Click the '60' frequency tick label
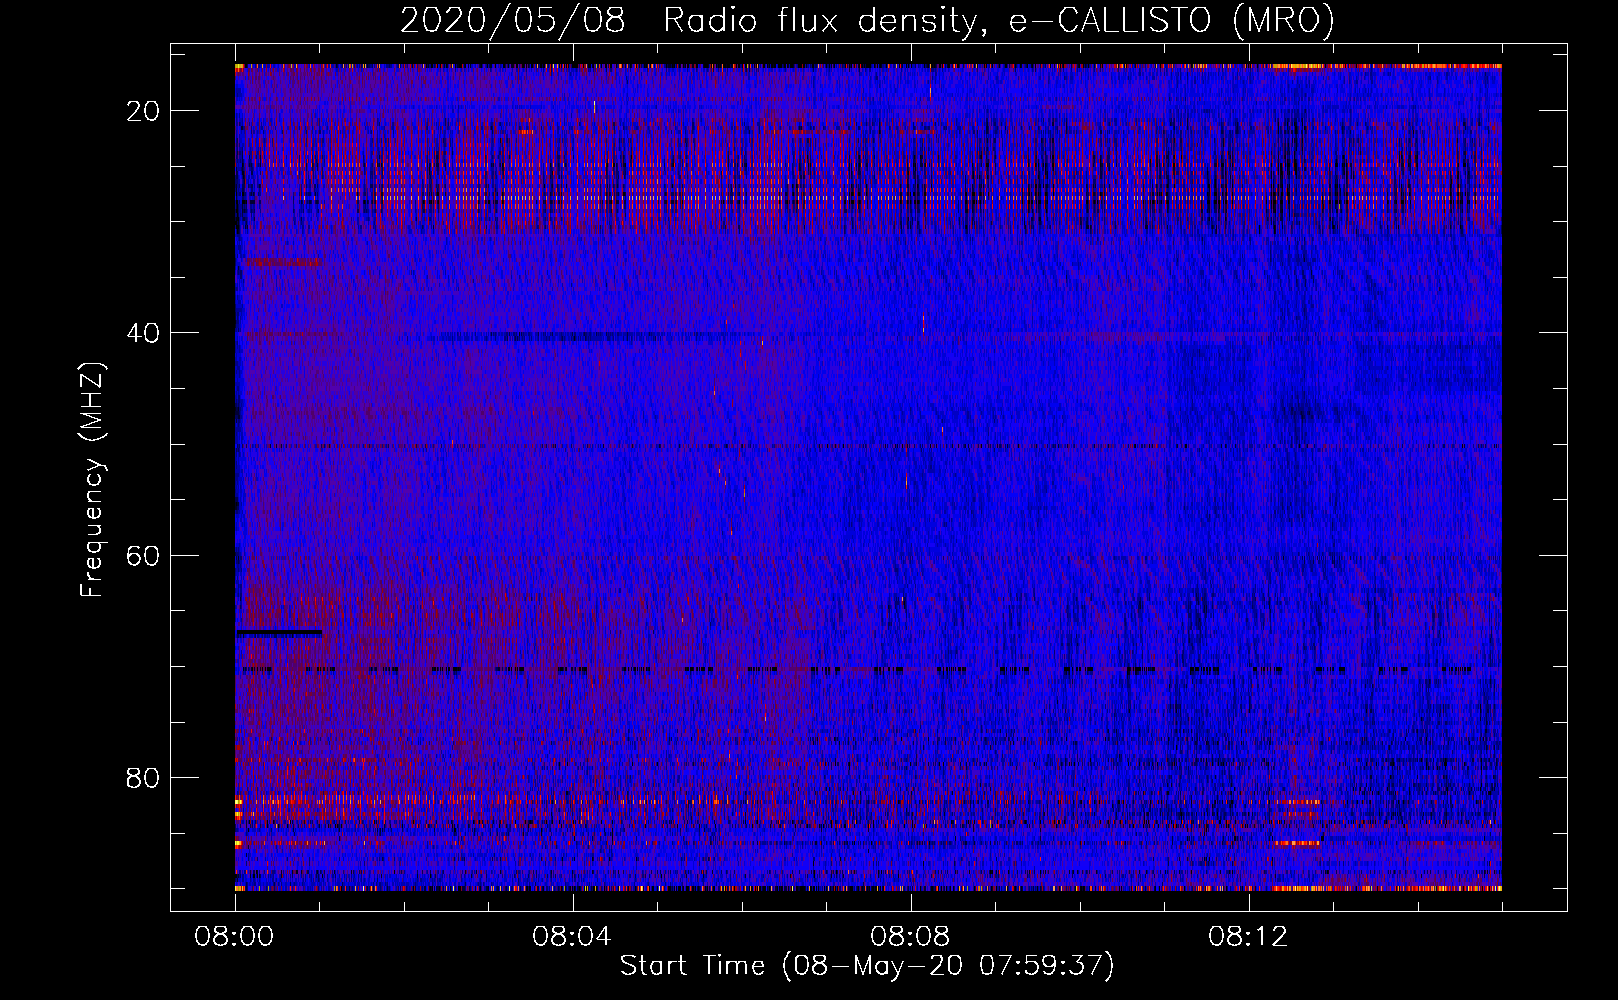The width and height of the screenshot is (1618, 1000). (143, 555)
